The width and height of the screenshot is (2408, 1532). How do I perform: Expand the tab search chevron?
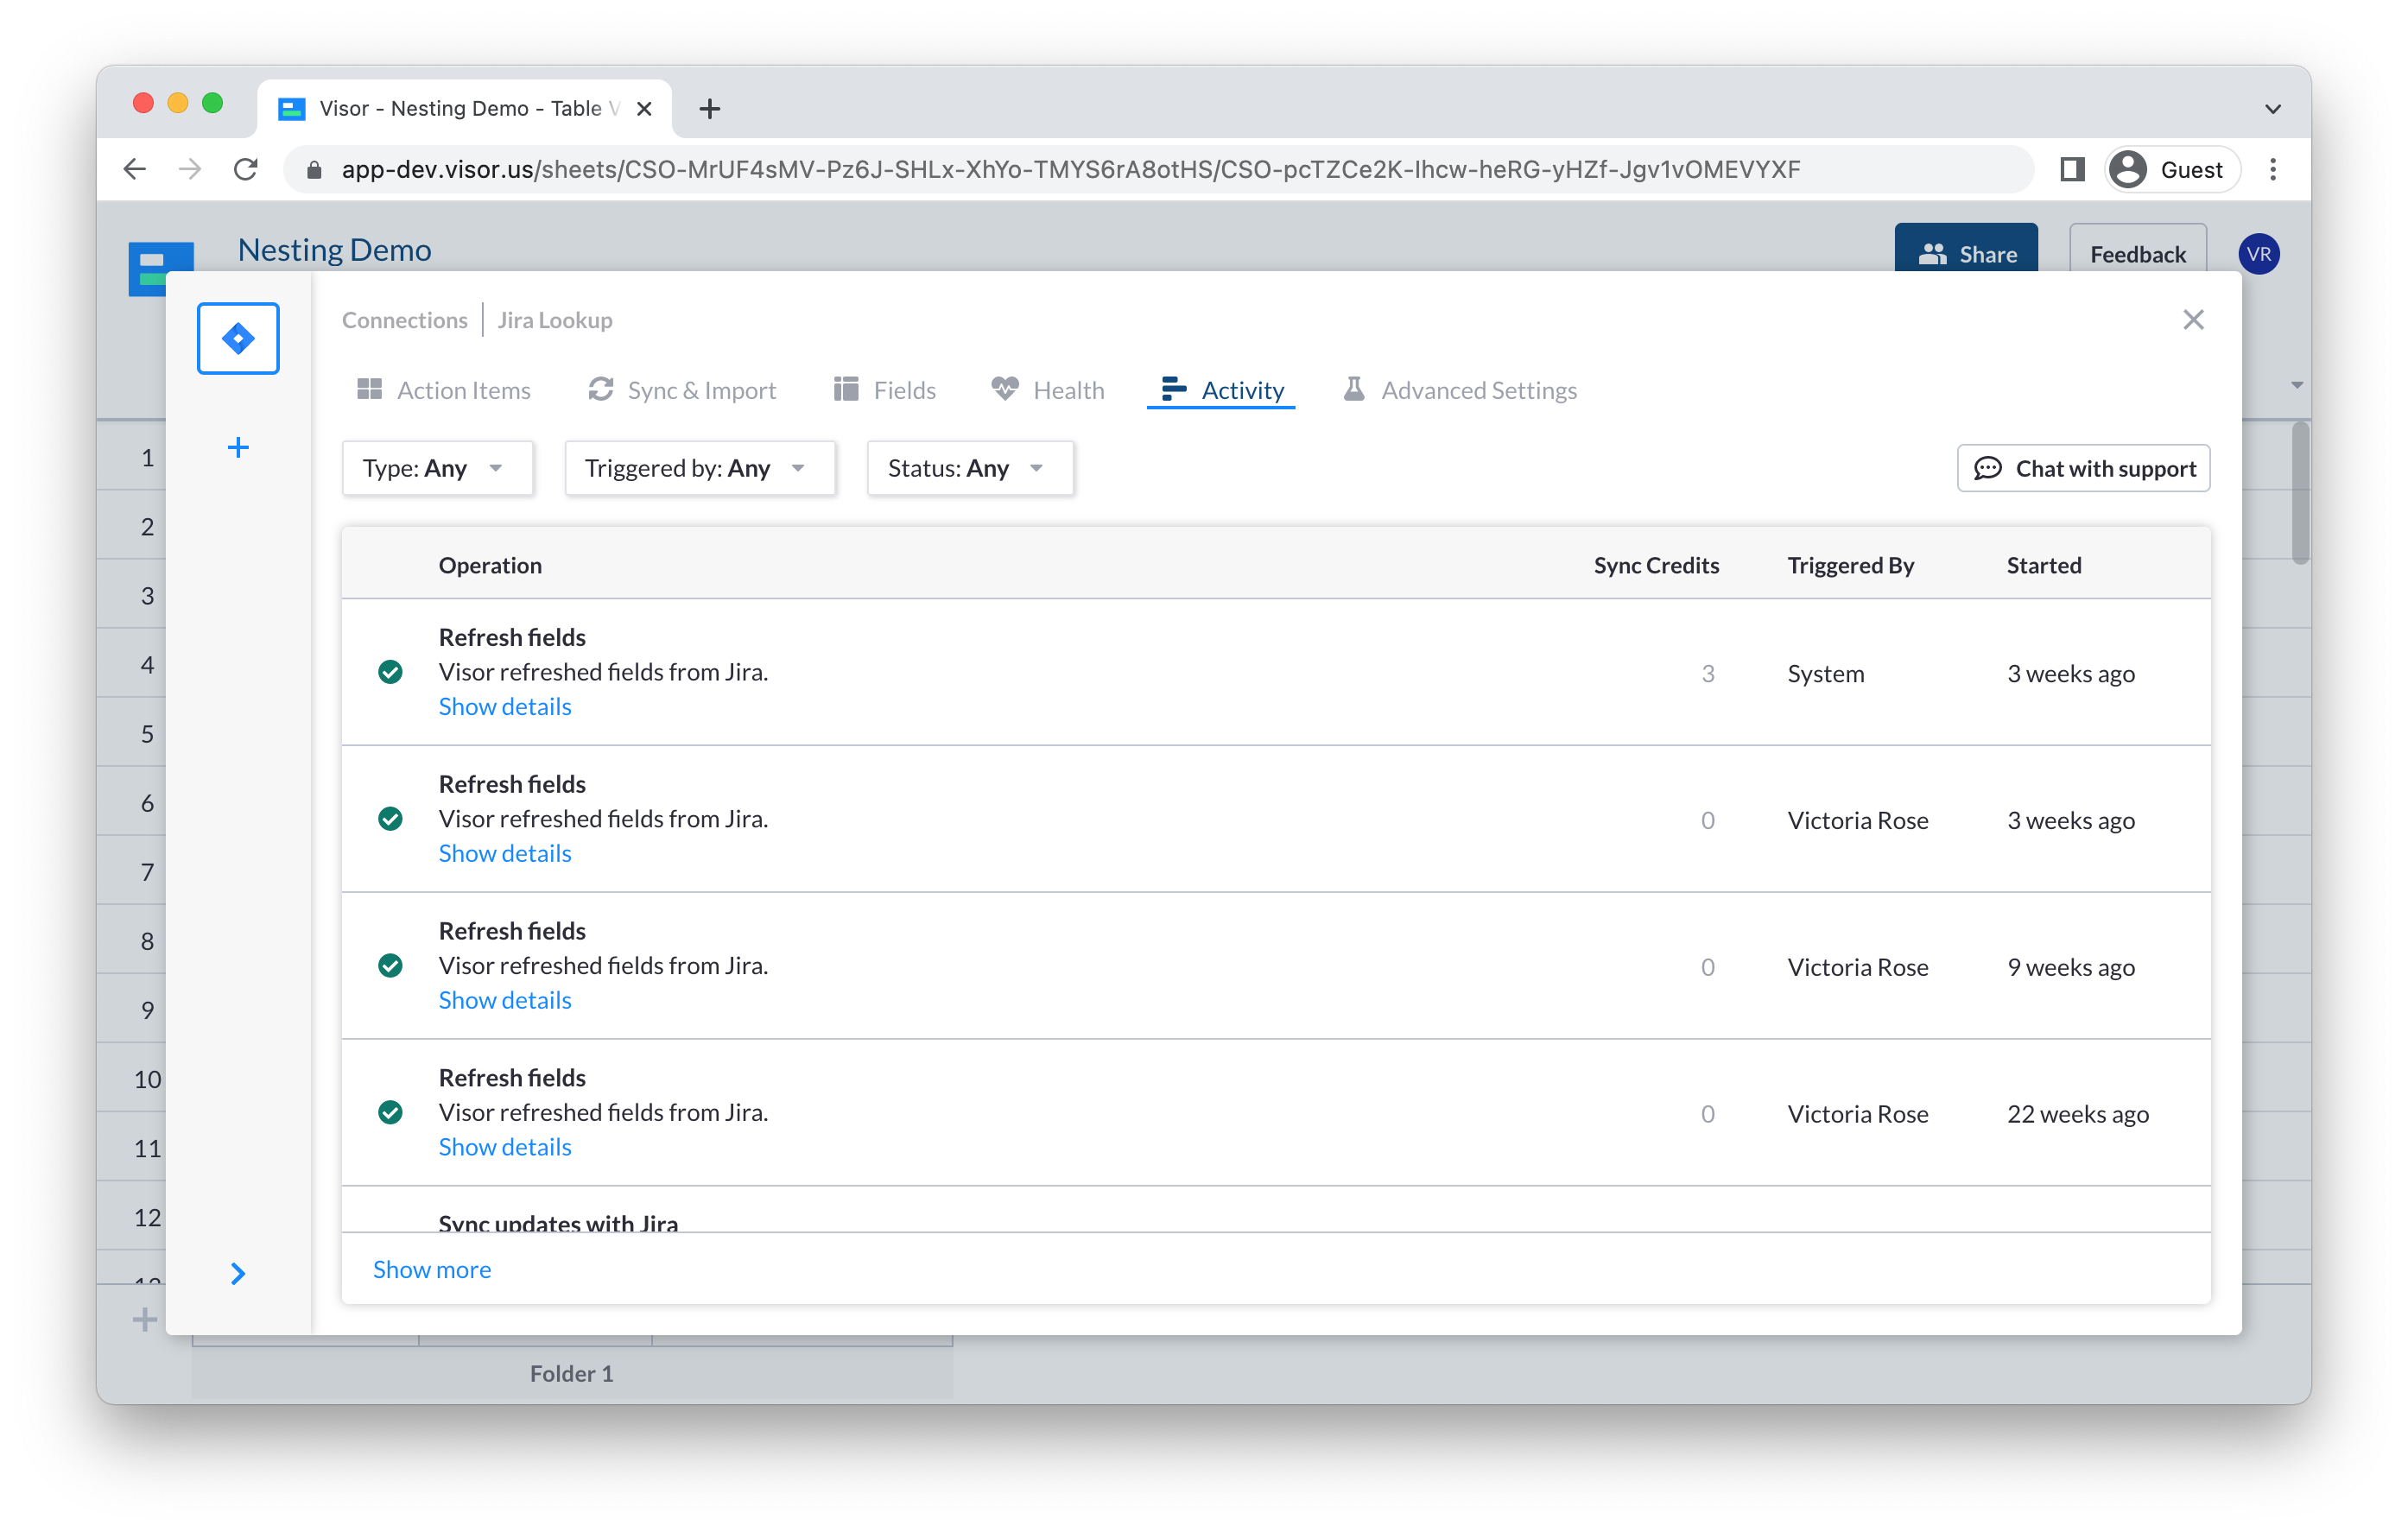coord(2273,108)
